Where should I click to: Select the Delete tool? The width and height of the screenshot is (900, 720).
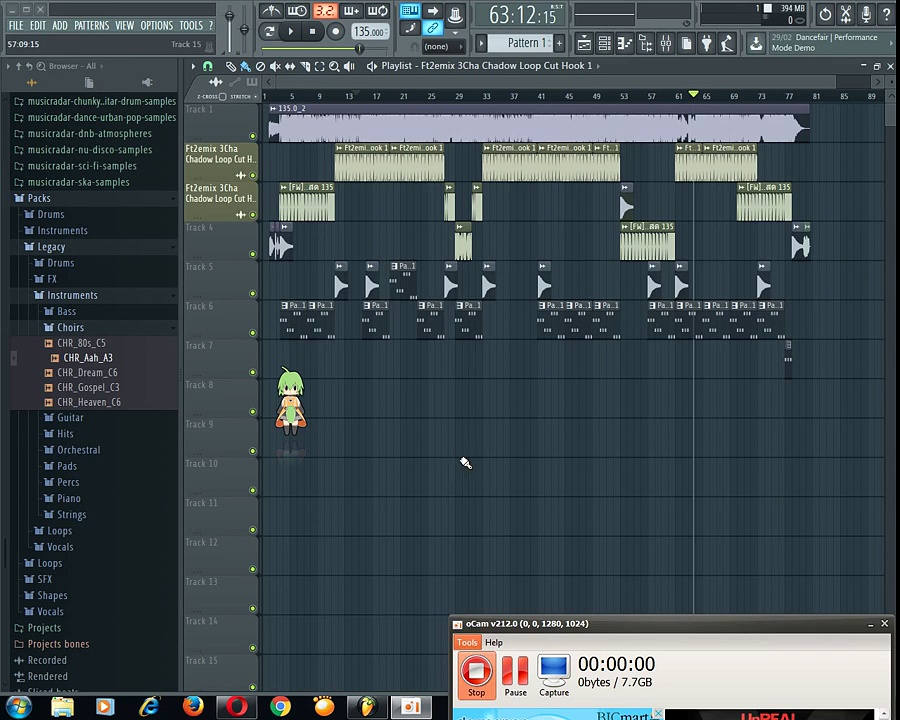[x=260, y=67]
